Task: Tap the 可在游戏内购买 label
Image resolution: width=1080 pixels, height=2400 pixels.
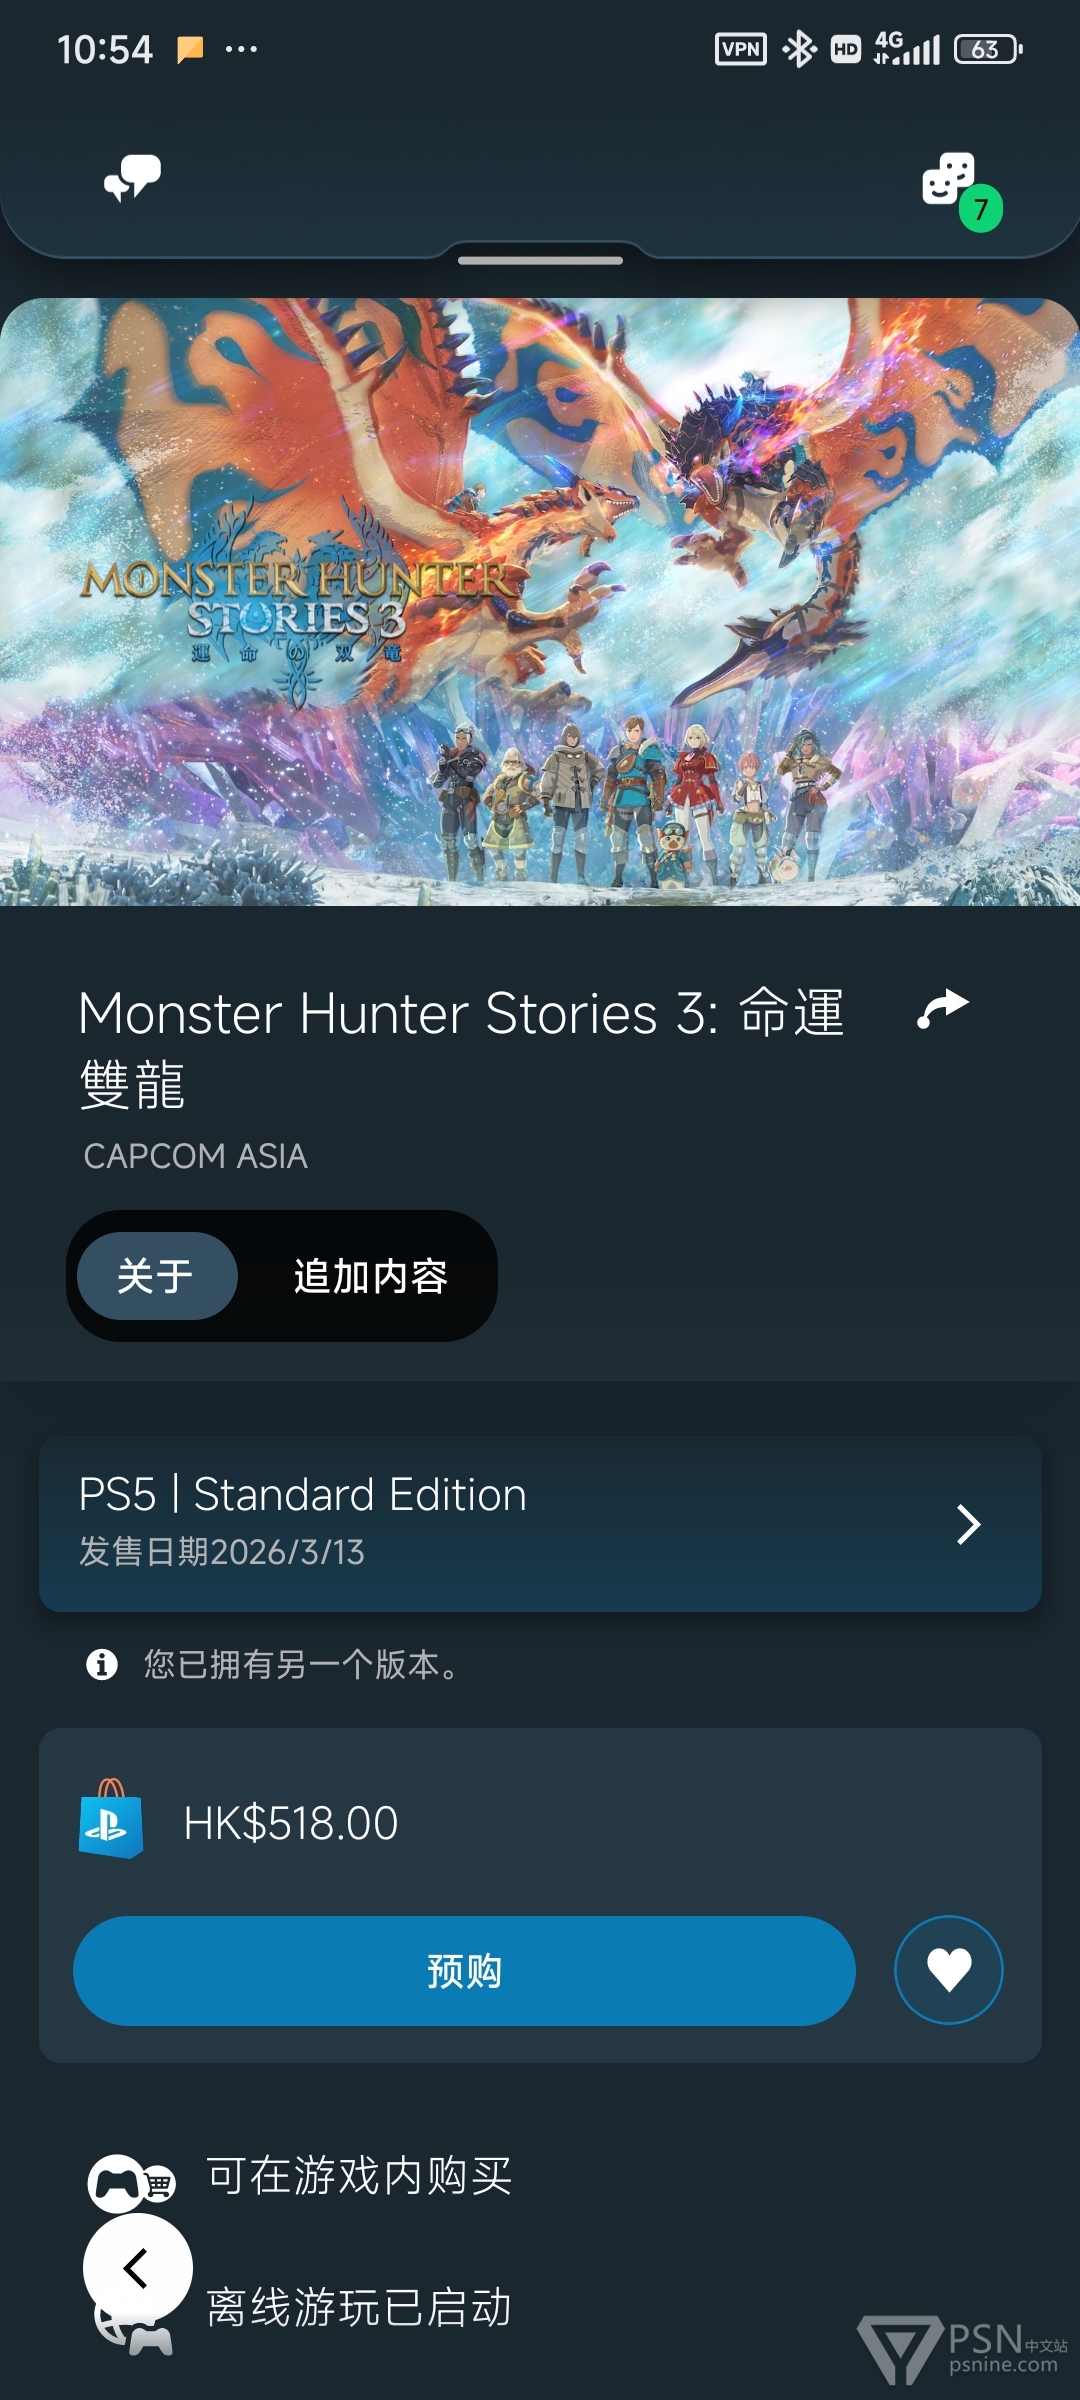Action: [359, 2175]
